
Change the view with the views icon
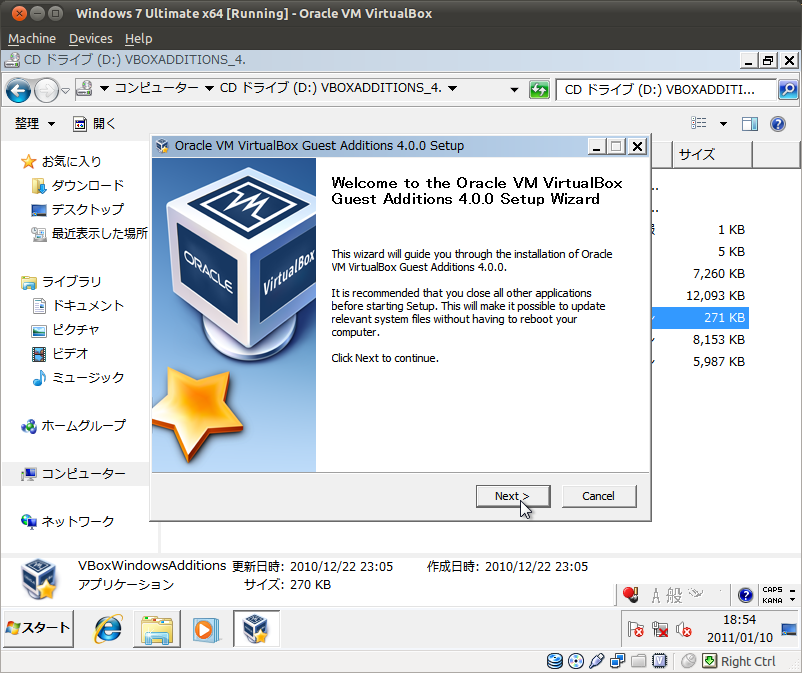(699, 123)
